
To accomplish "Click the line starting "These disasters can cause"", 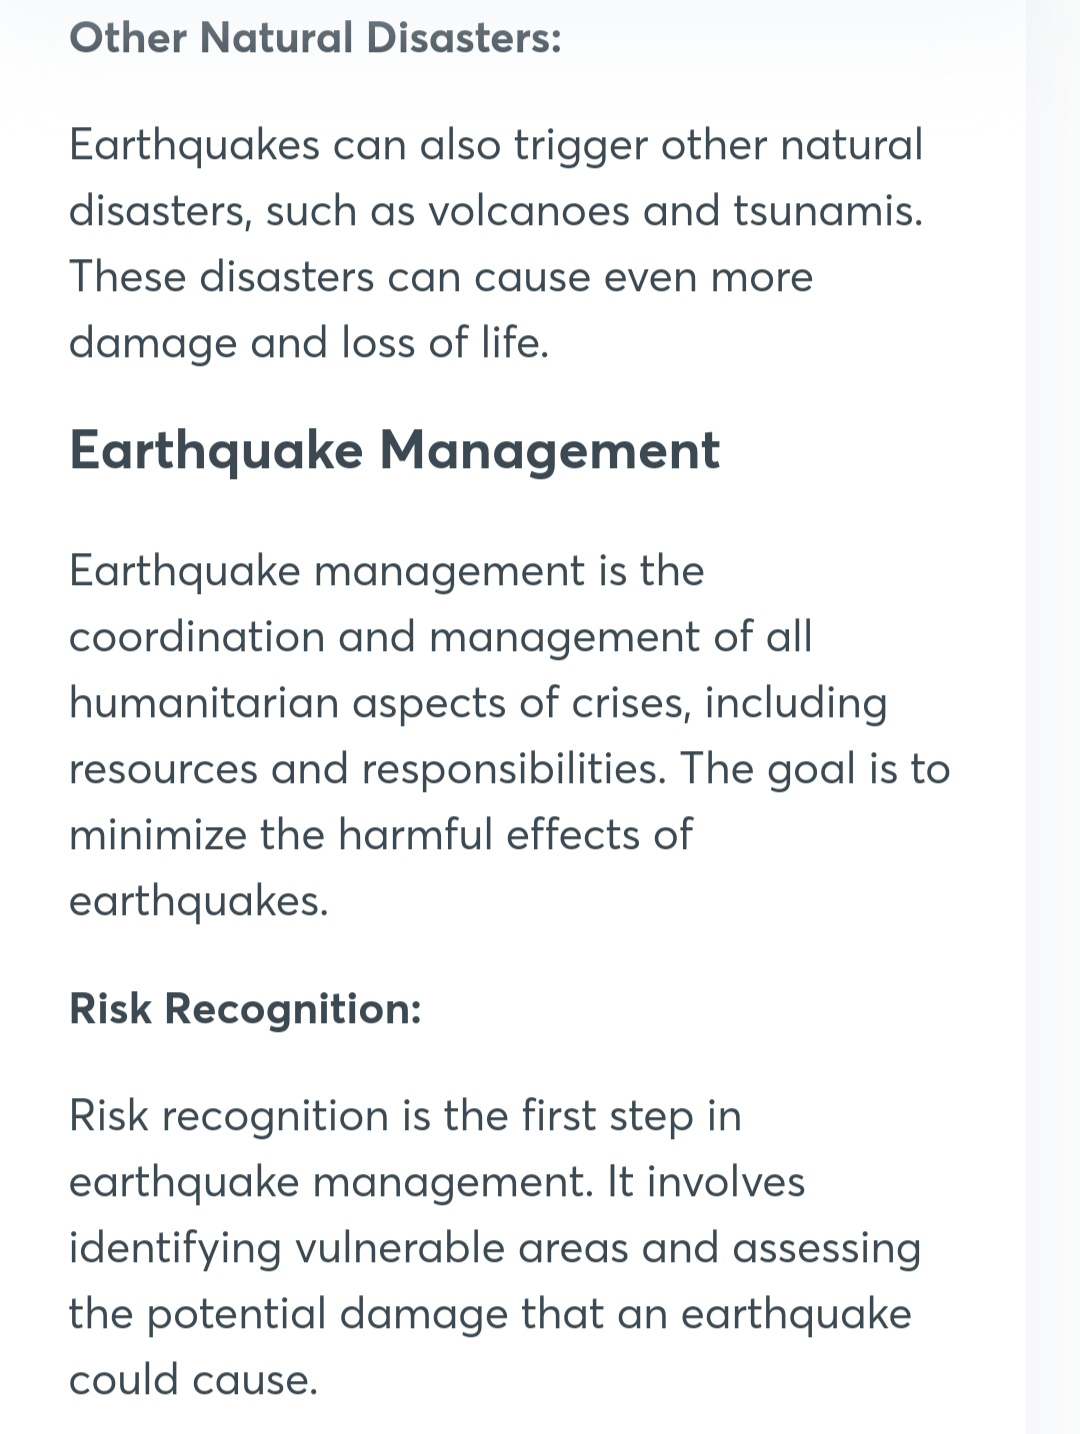I will 441,277.
